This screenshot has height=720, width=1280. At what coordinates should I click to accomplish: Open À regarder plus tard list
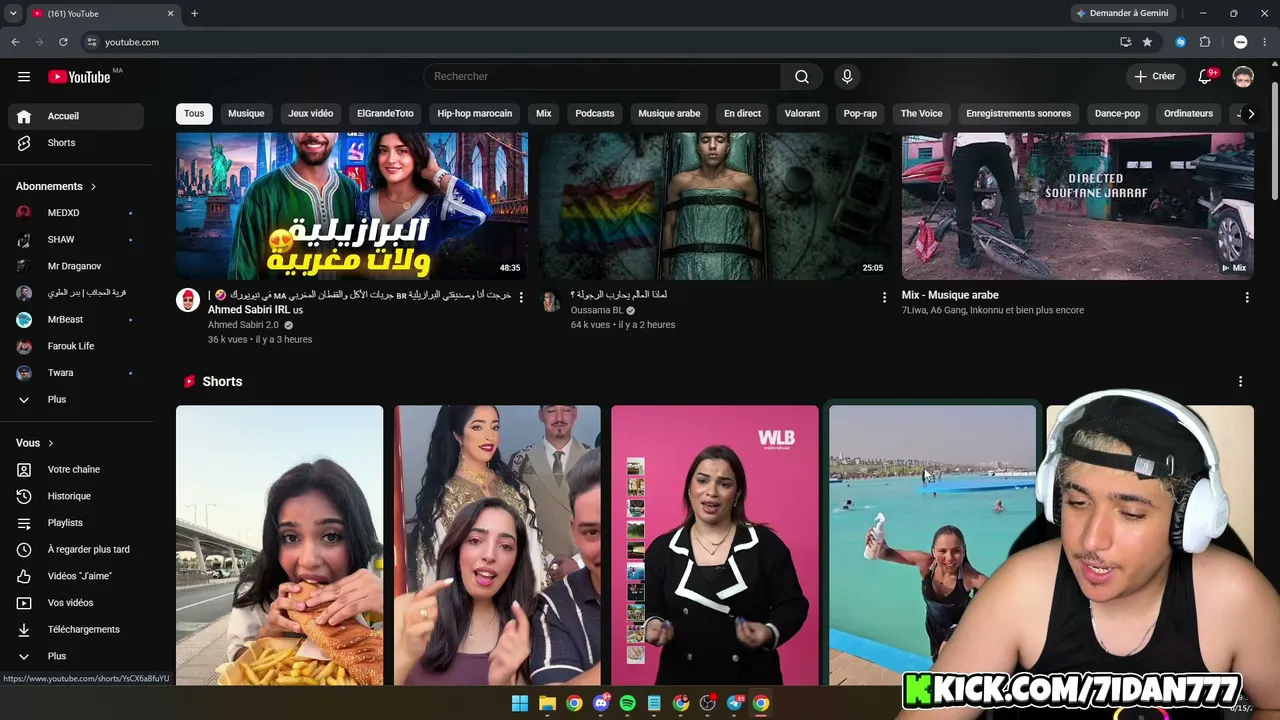pyautogui.click(x=76, y=550)
